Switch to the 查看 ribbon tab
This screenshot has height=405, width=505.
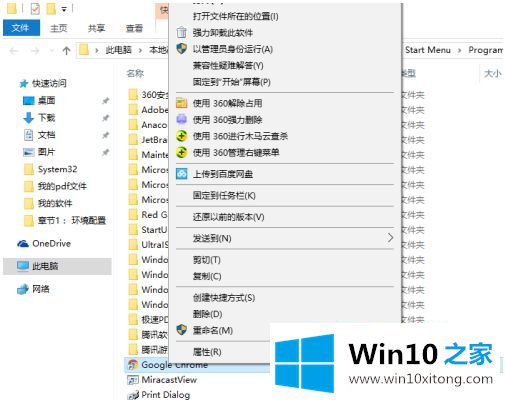click(134, 28)
